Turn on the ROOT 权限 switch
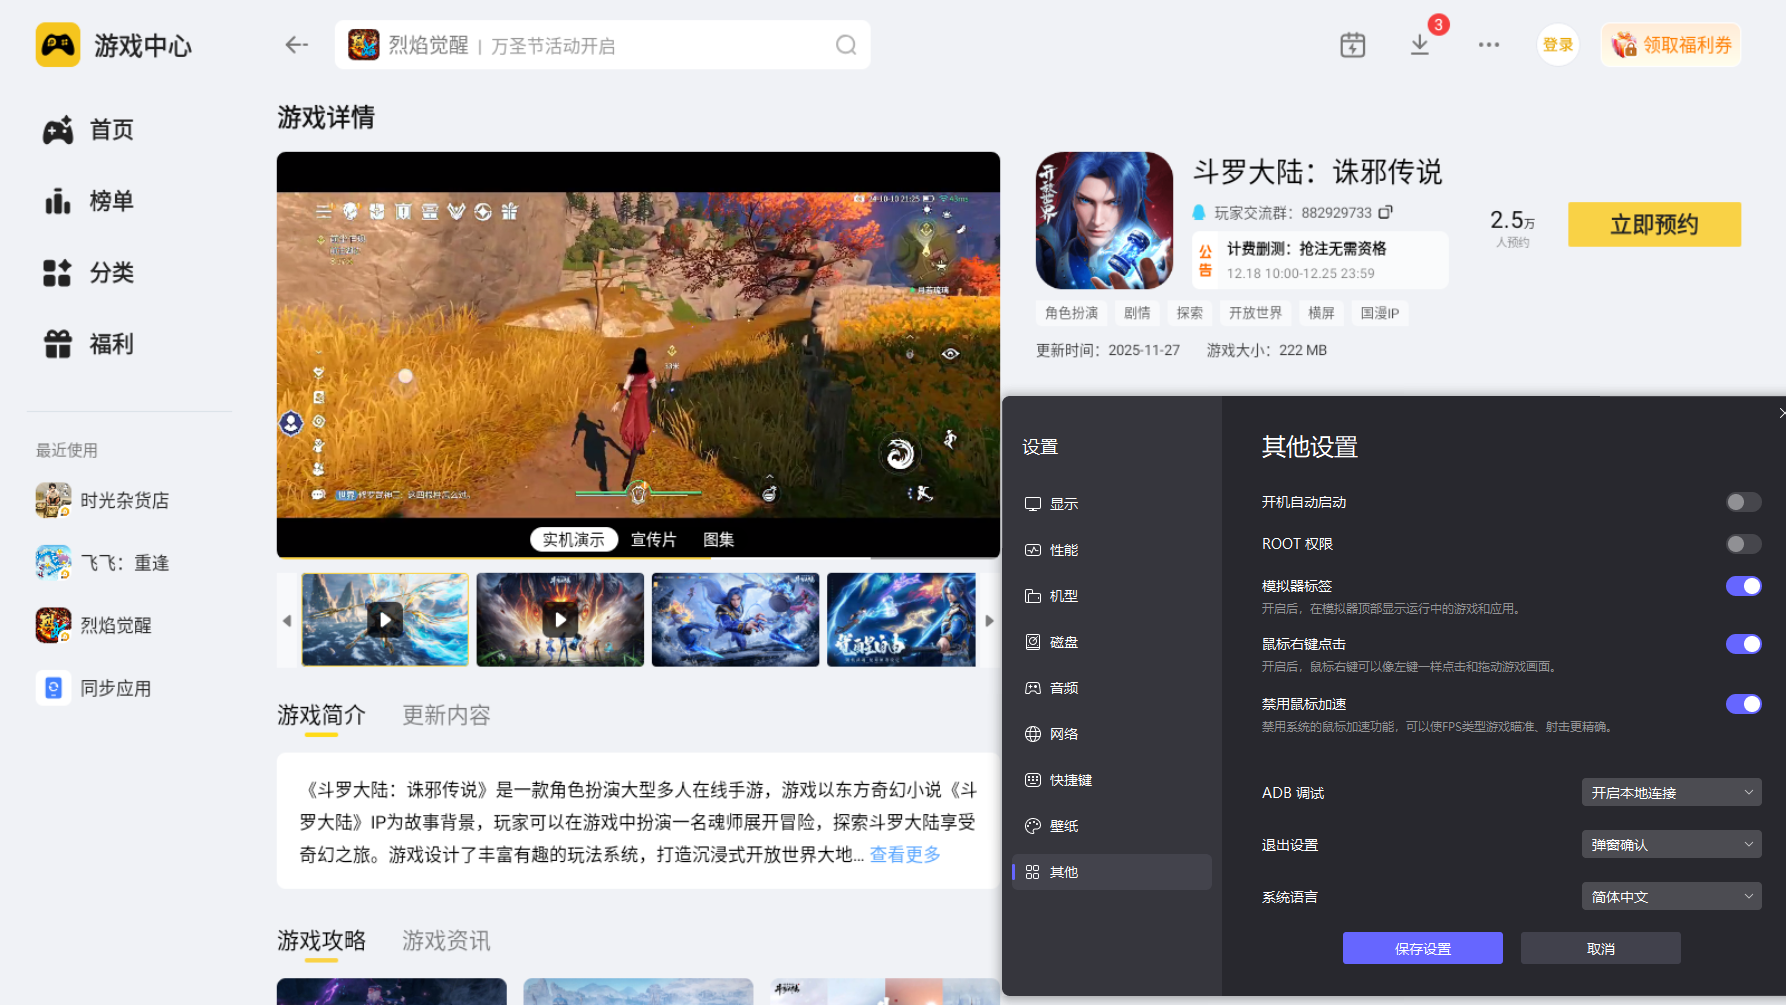Viewport: 1786px width, 1005px height. click(1743, 544)
